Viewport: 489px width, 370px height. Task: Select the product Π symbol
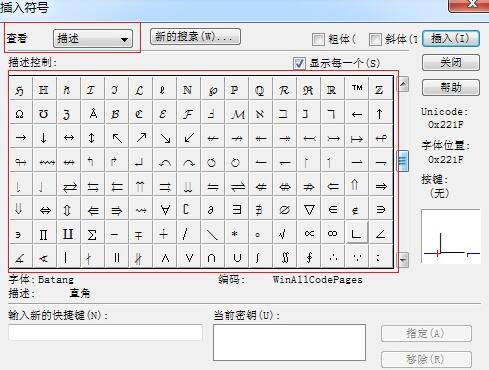click(x=44, y=235)
